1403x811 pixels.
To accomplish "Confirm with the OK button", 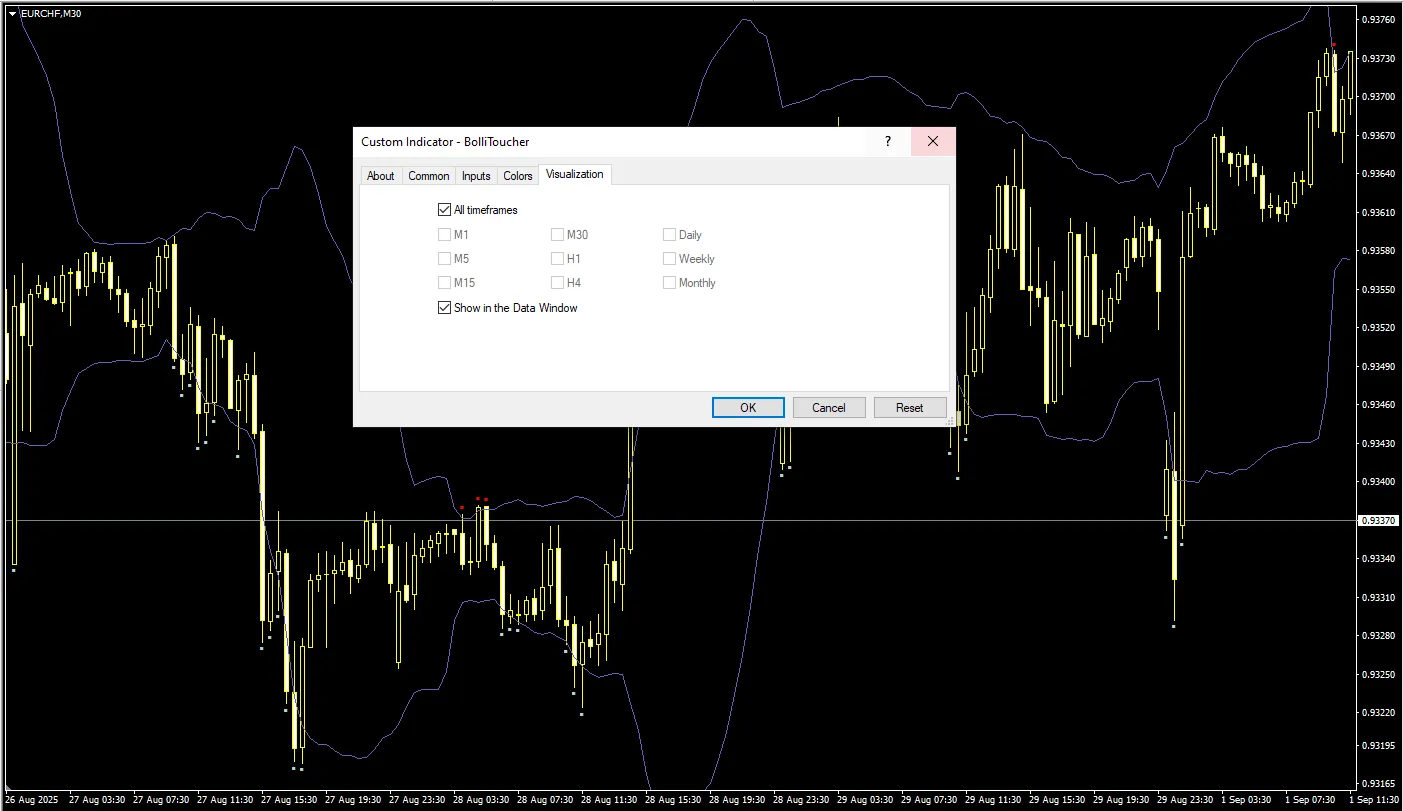I will [x=748, y=408].
